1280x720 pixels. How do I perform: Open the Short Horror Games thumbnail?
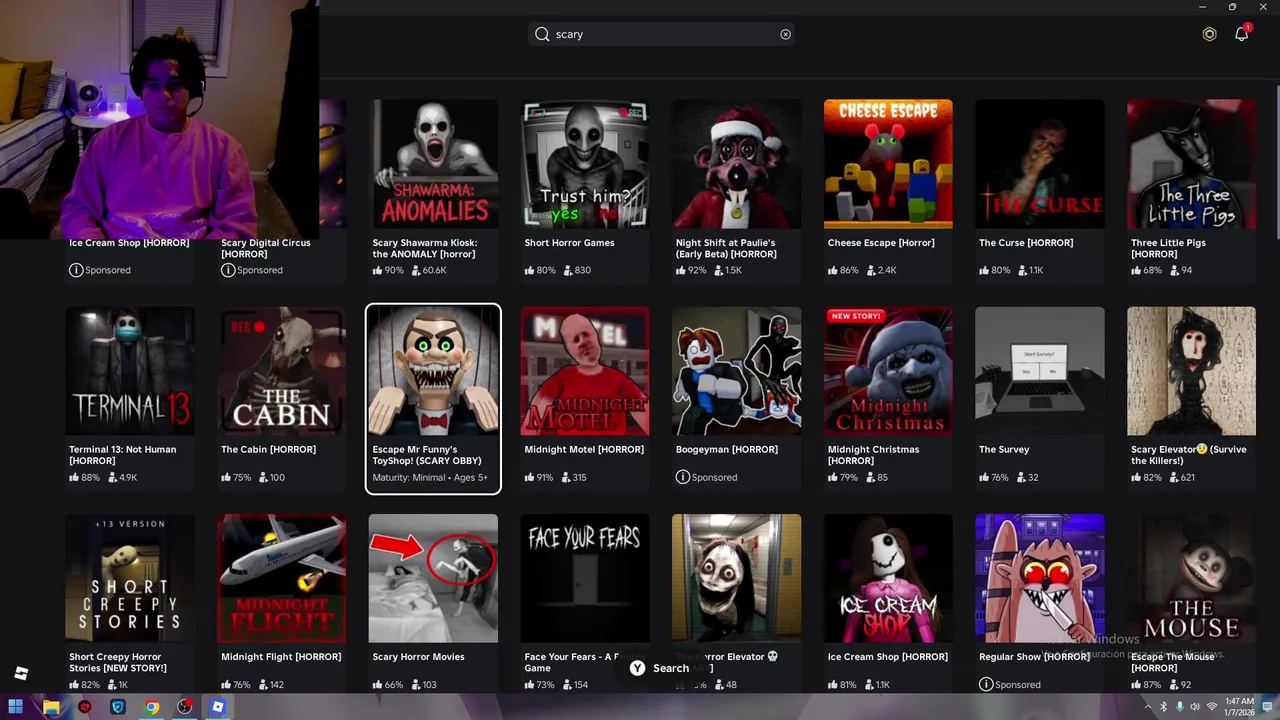coord(585,164)
